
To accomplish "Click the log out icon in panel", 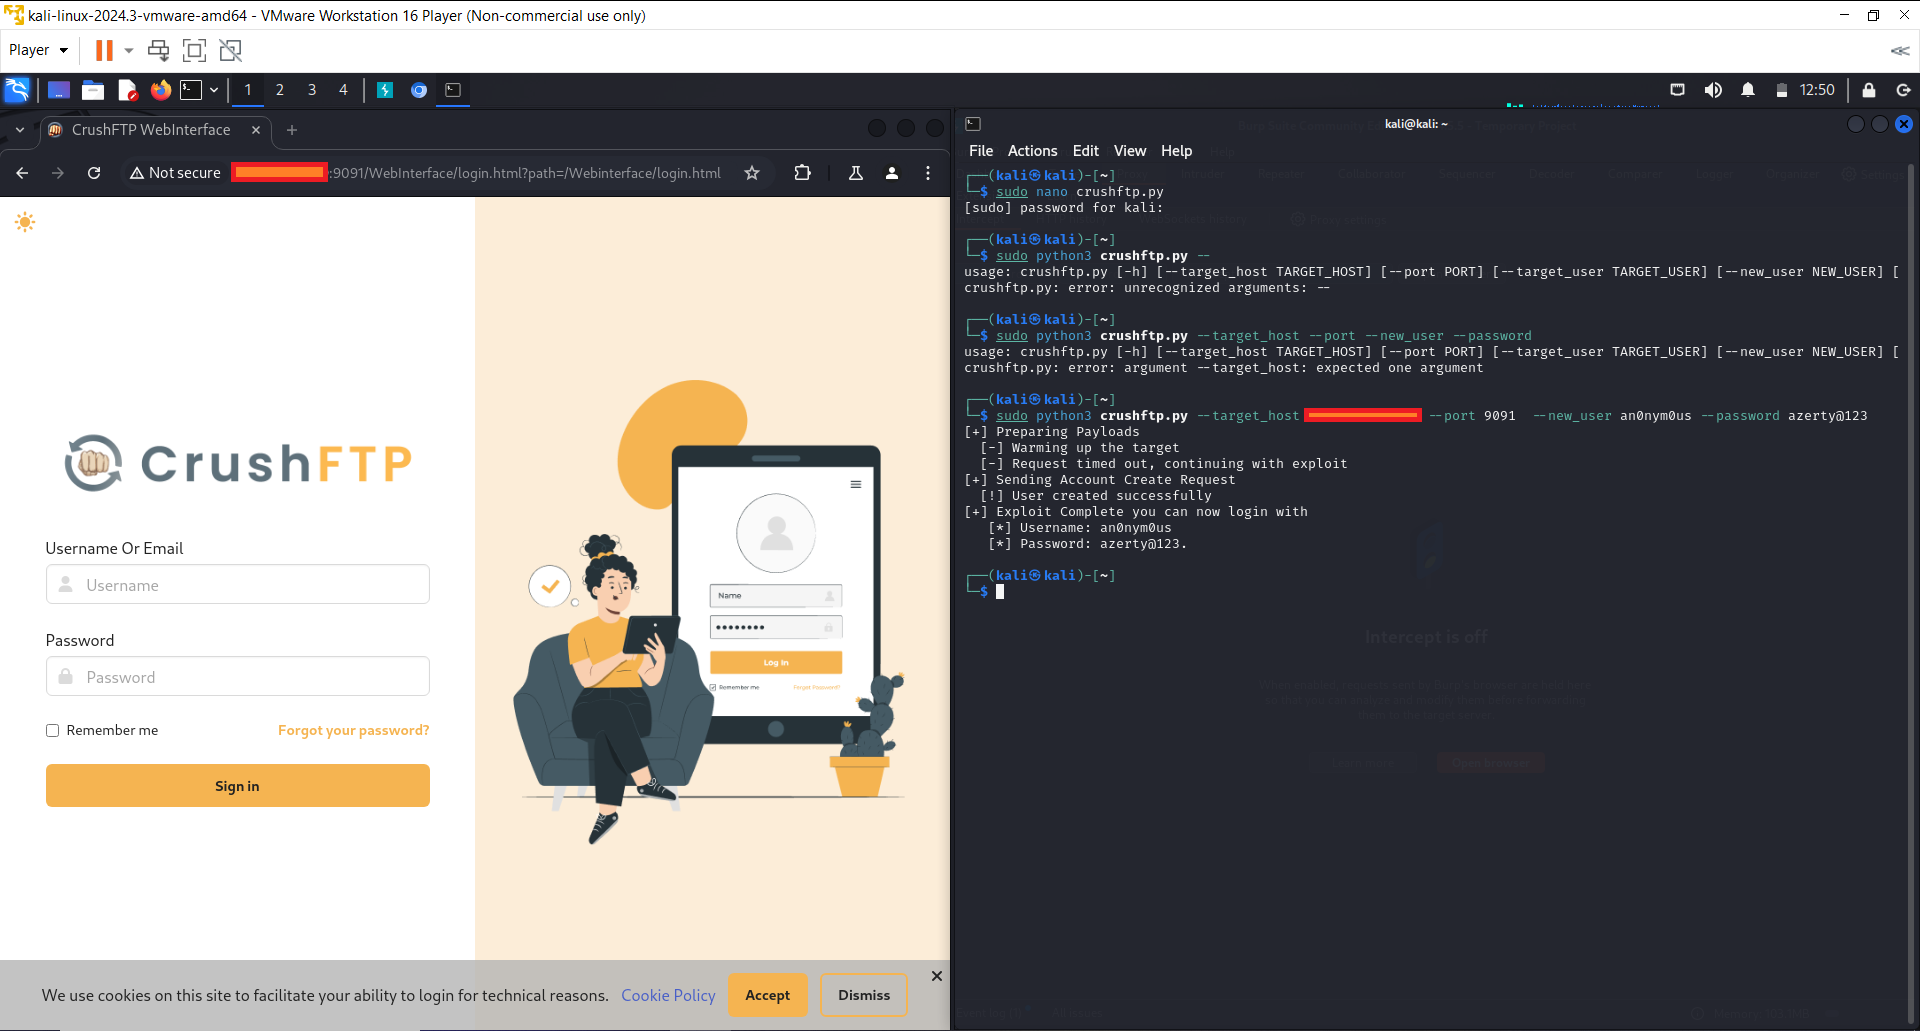I will (1903, 90).
